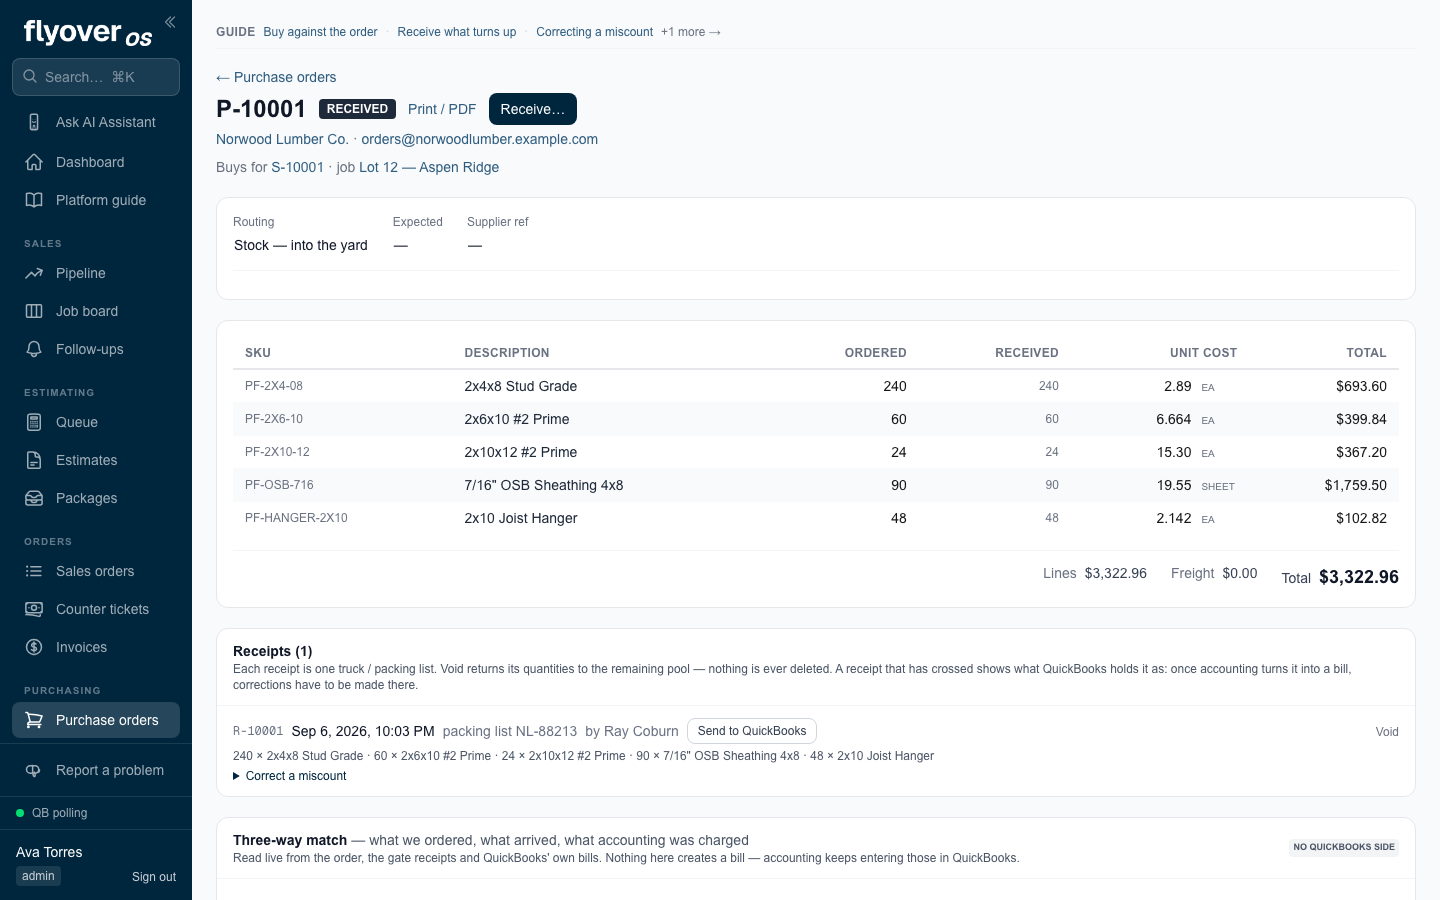Click the Ask AI Assistant icon
The image size is (1440, 900).
pyautogui.click(x=34, y=122)
